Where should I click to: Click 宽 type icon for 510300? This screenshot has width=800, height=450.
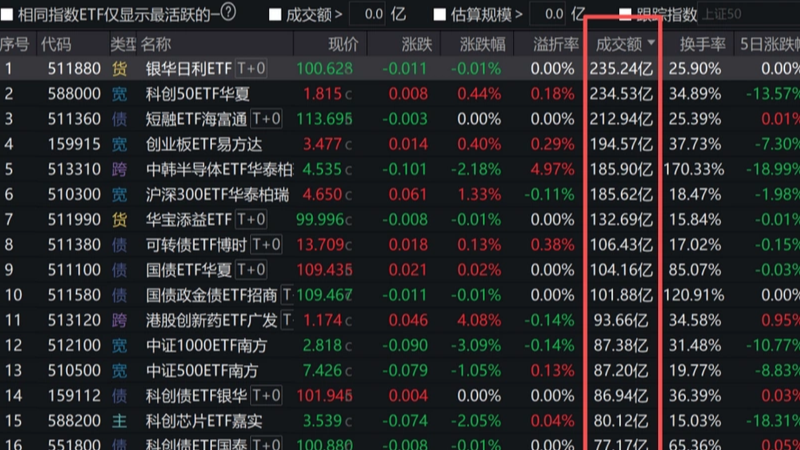[x=119, y=194]
